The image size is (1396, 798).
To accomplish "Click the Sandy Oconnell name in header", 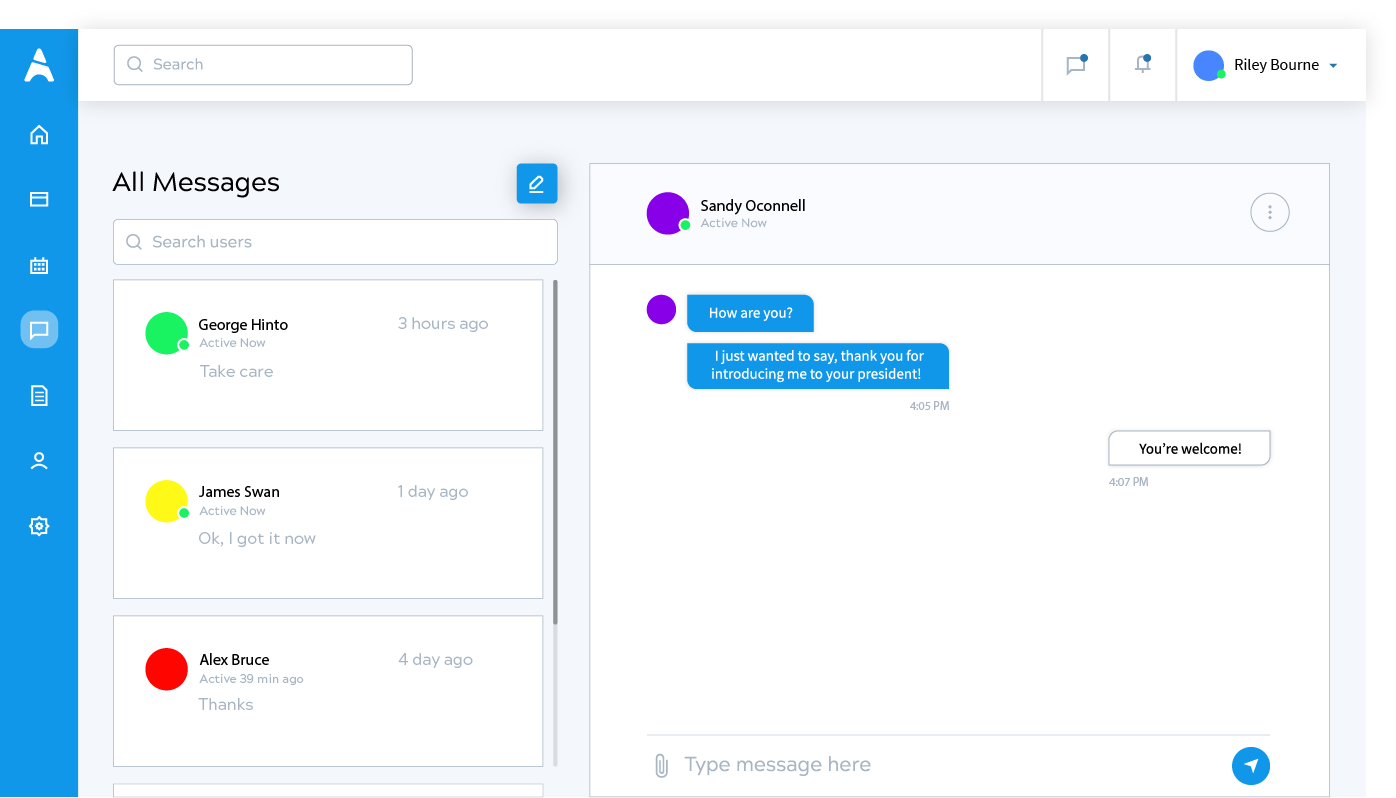I will (753, 206).
